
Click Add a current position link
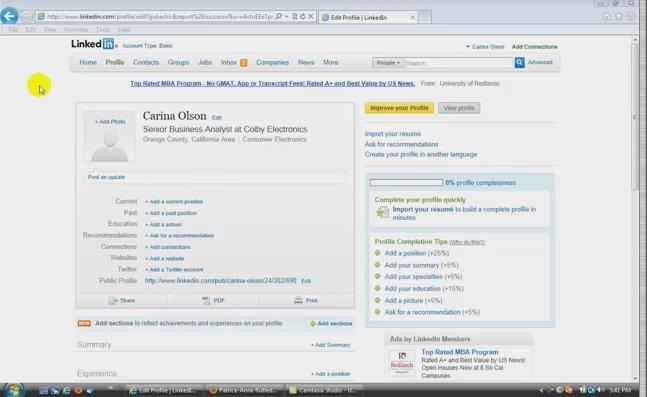pyautogui.click(x=174, y=202)
